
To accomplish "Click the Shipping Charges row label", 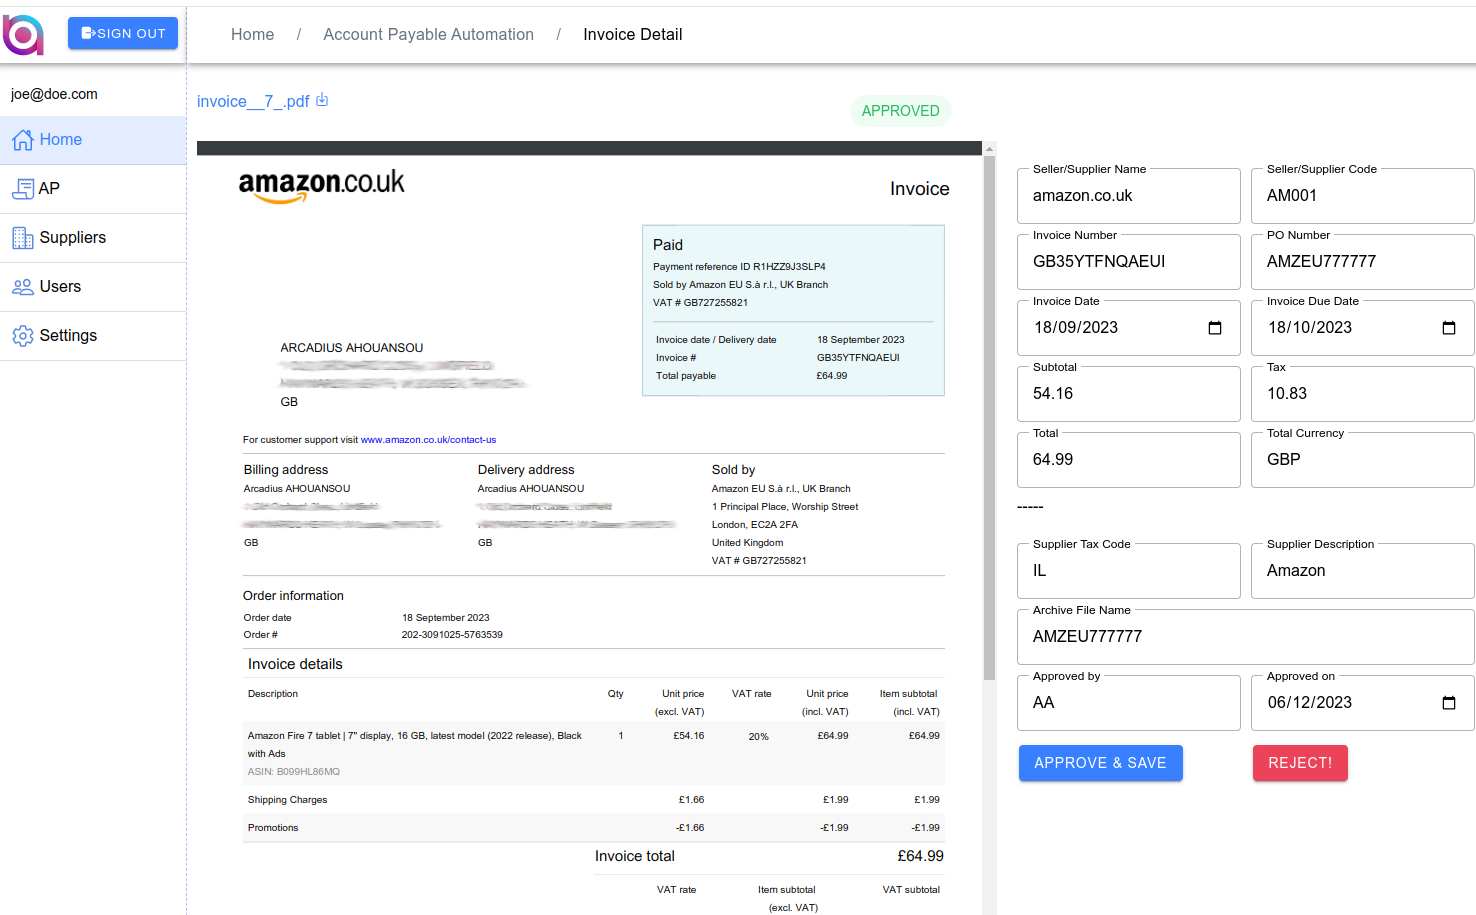I will (287, 800).
